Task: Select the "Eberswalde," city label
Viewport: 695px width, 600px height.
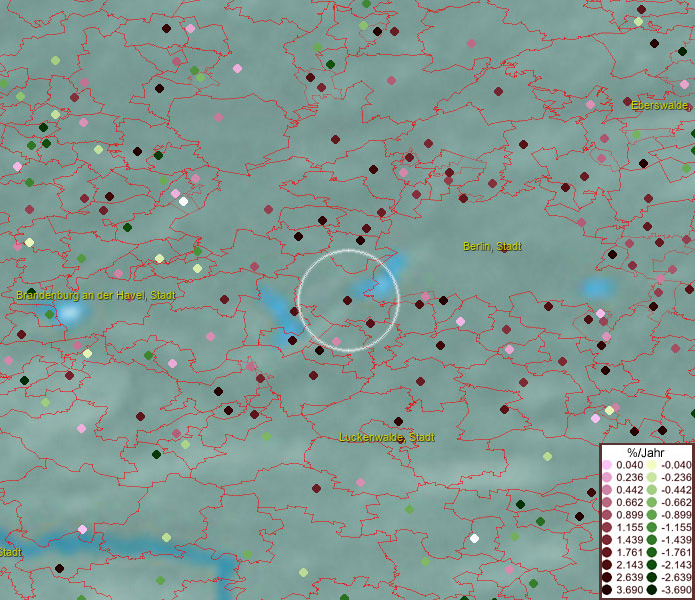Action: point(660,105)
